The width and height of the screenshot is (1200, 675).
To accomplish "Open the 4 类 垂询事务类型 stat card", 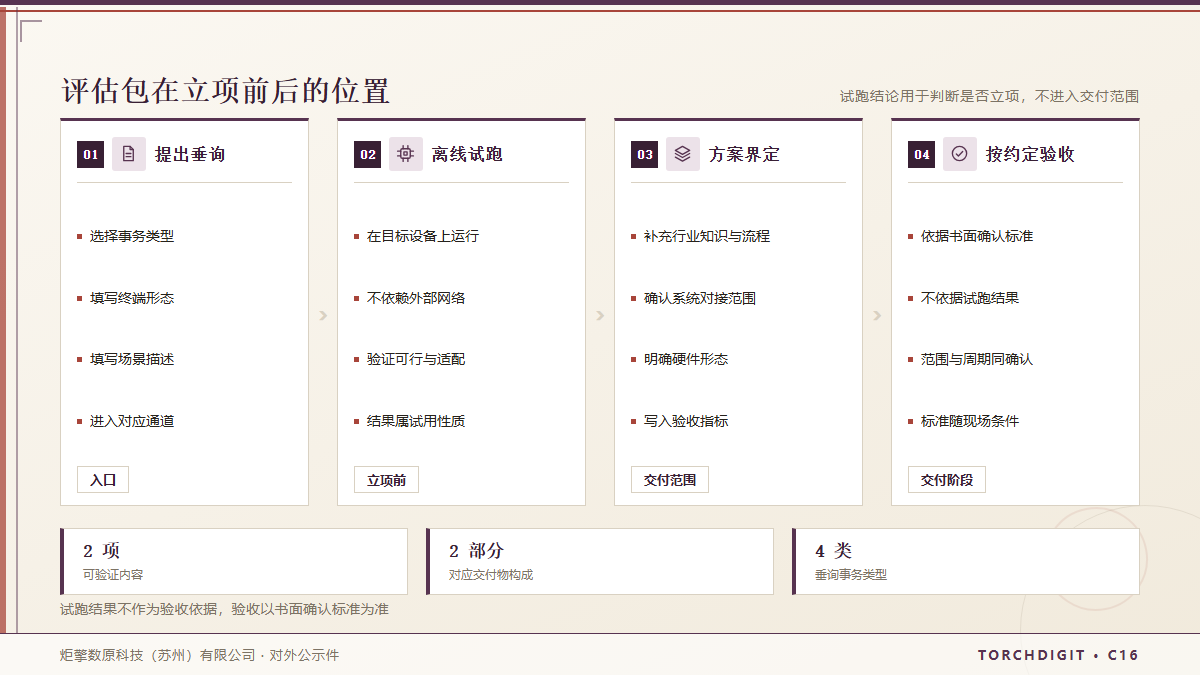I will click(x=966, y=561).
